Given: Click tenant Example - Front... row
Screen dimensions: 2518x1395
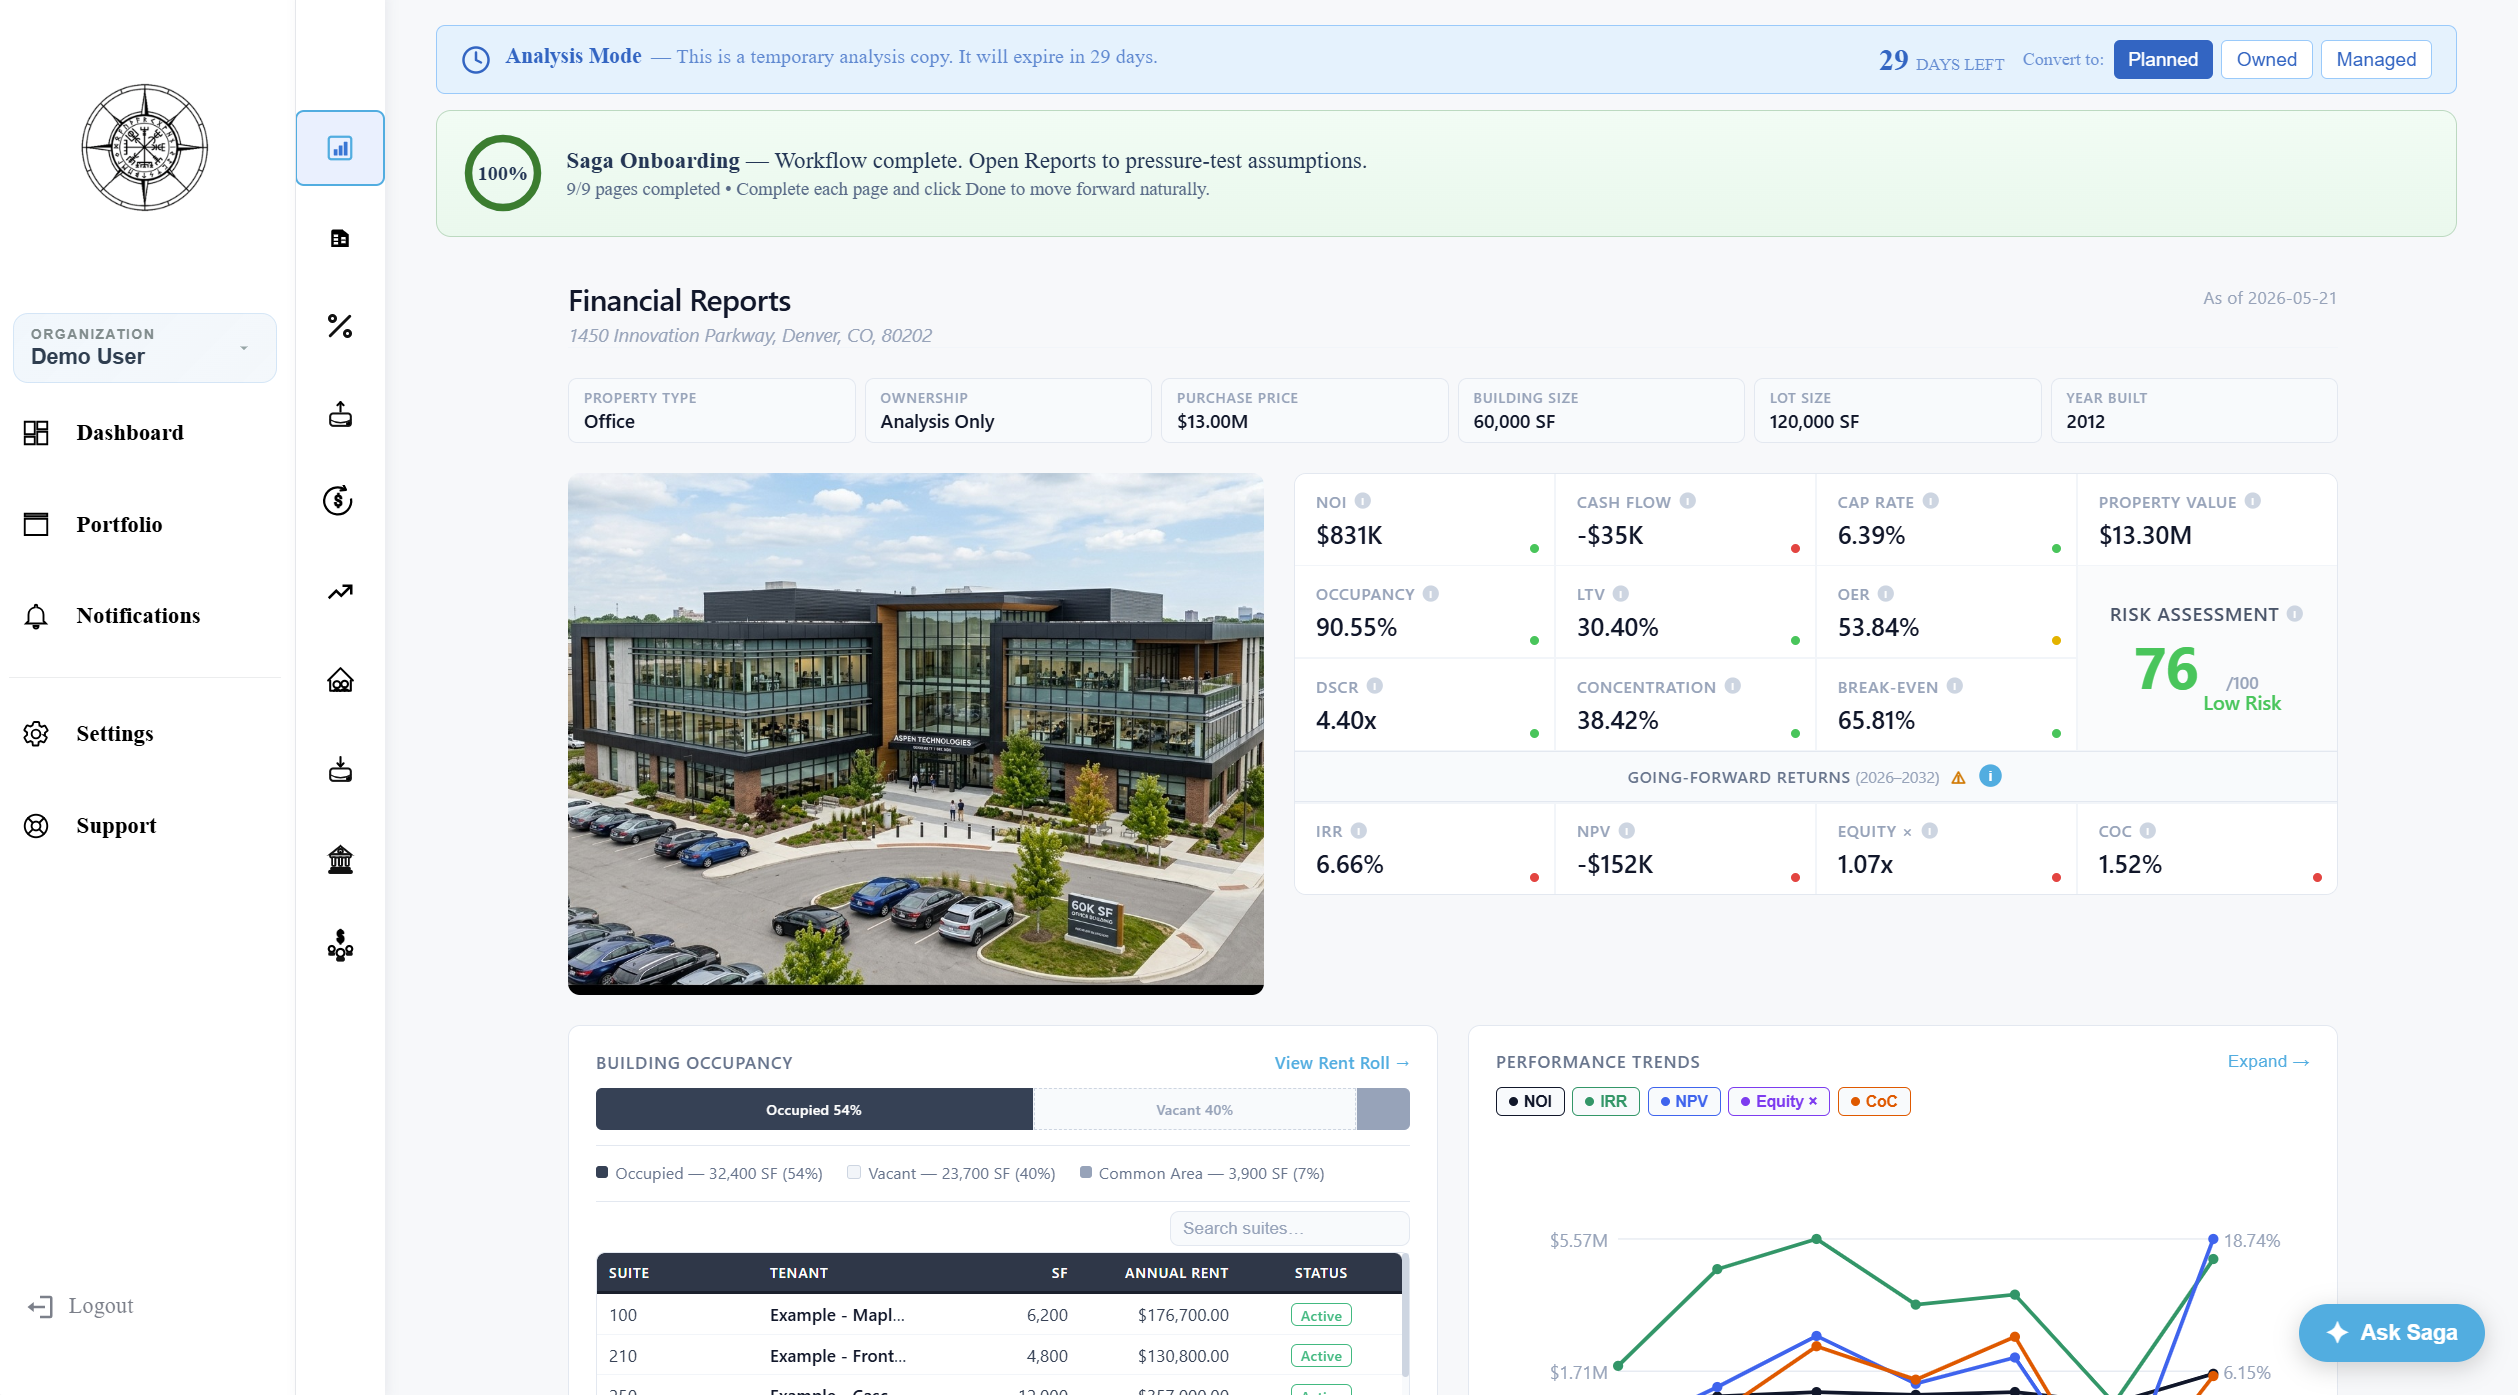Looking at the screenshot, I should pos(998,1356).
